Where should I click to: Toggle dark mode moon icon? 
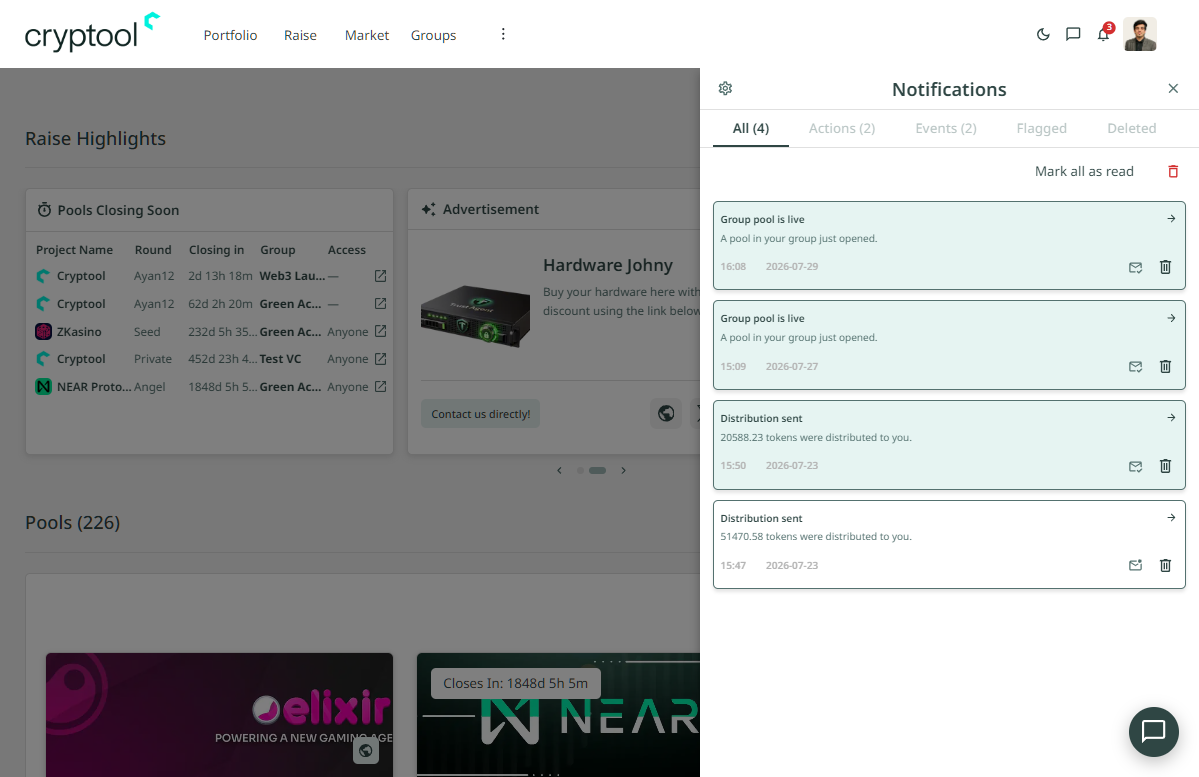[1043, 34]
